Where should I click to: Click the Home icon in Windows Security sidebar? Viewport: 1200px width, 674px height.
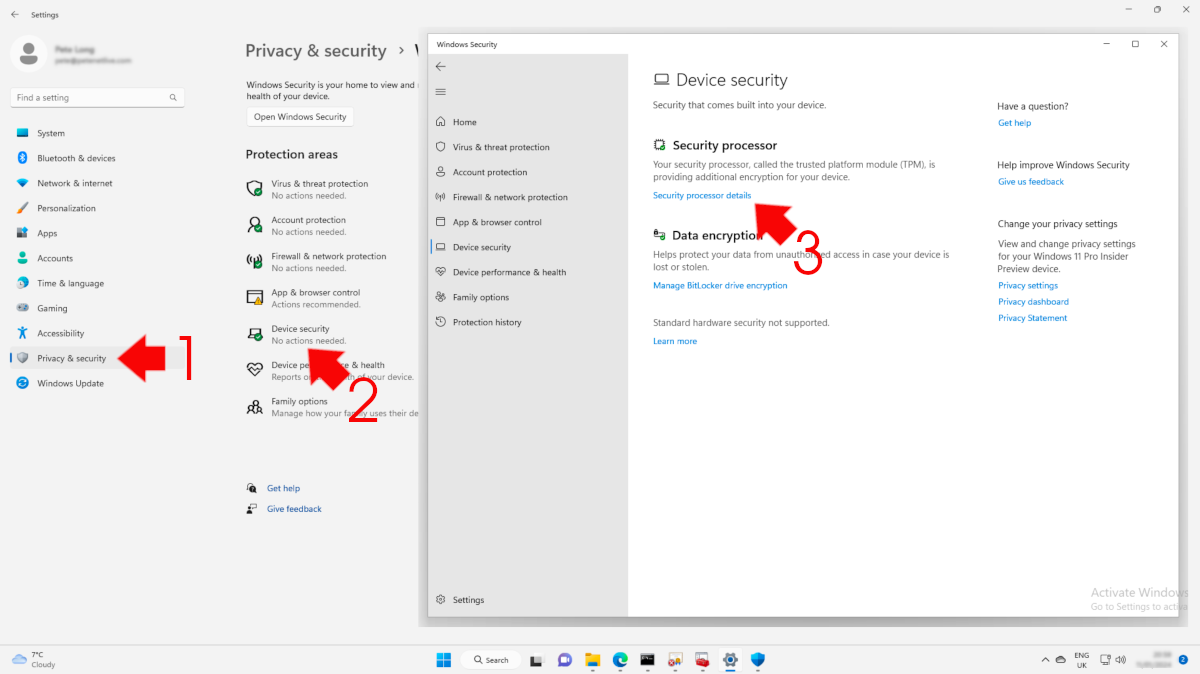(440, 122)
